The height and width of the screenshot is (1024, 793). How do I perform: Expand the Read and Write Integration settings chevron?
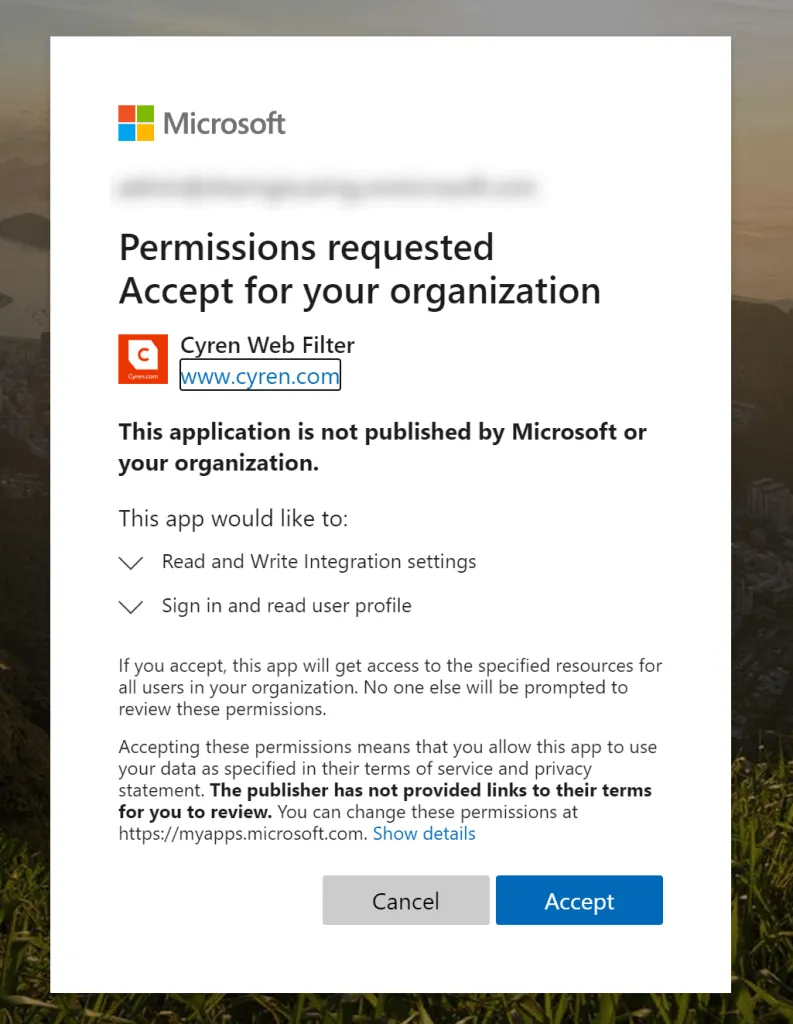pos(131,563)
